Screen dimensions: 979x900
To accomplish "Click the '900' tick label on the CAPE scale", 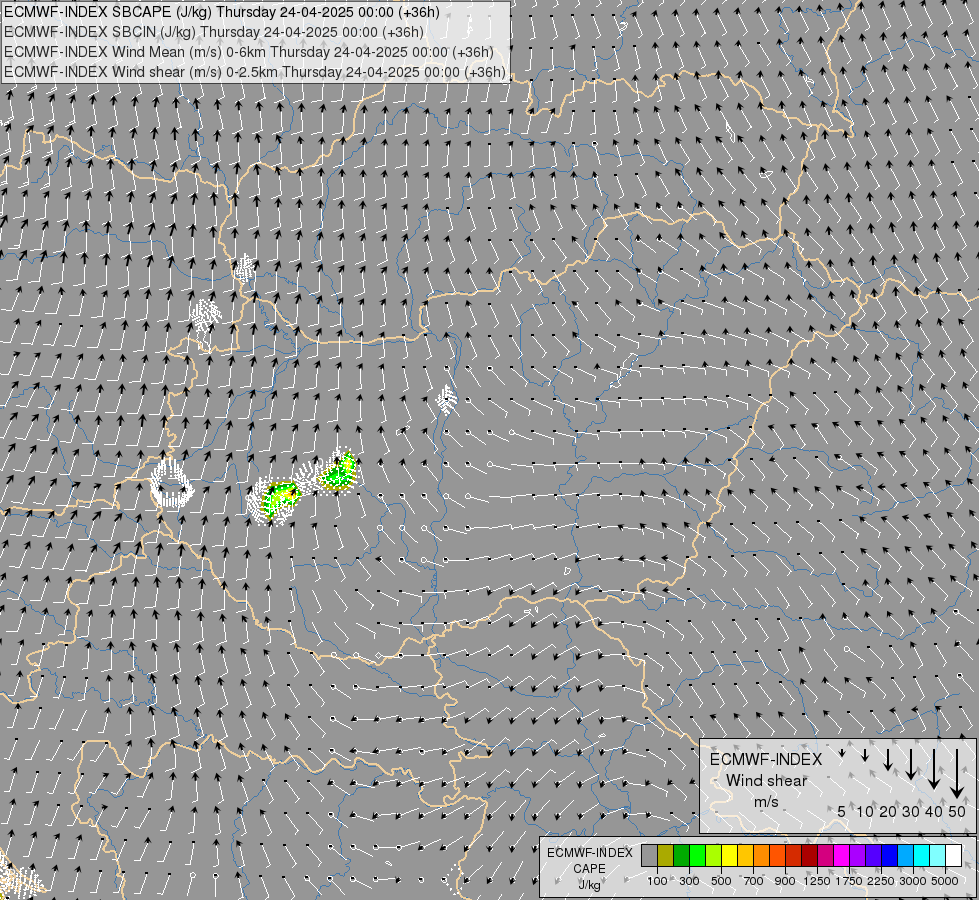I will tap(785, 881).
